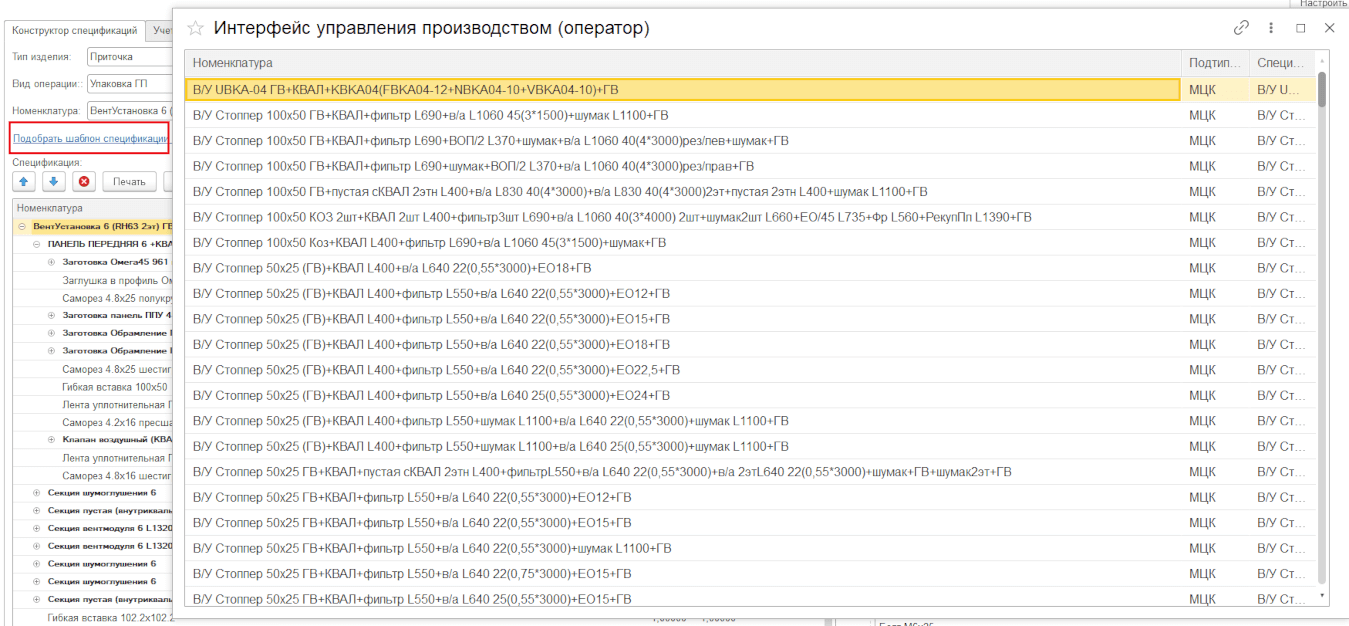Copy the link using the chain icon

click(x=1241, y=28)
